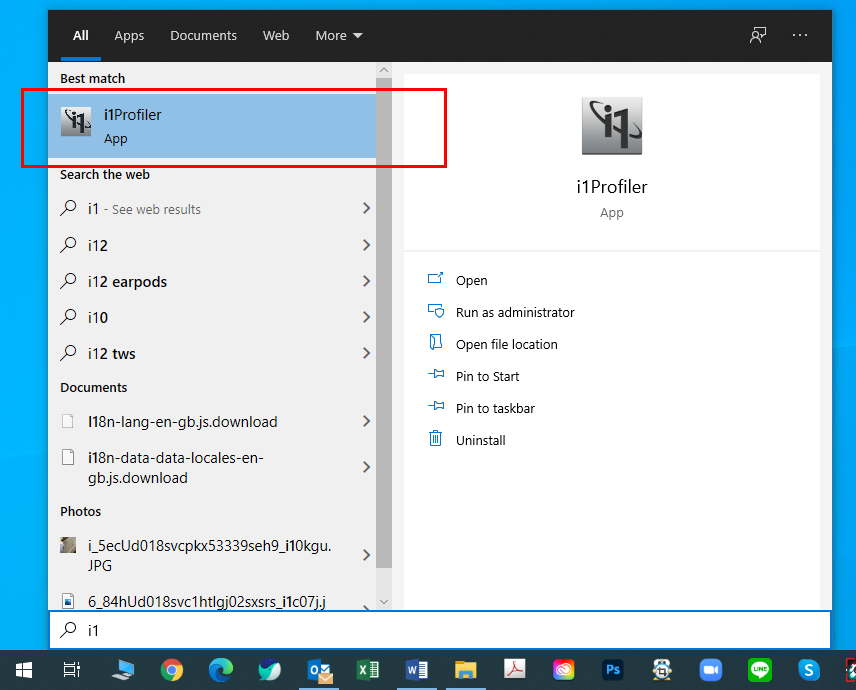Click the large i1Profiler icon in details pane
The image size is (856, 690).
point(611,126)
